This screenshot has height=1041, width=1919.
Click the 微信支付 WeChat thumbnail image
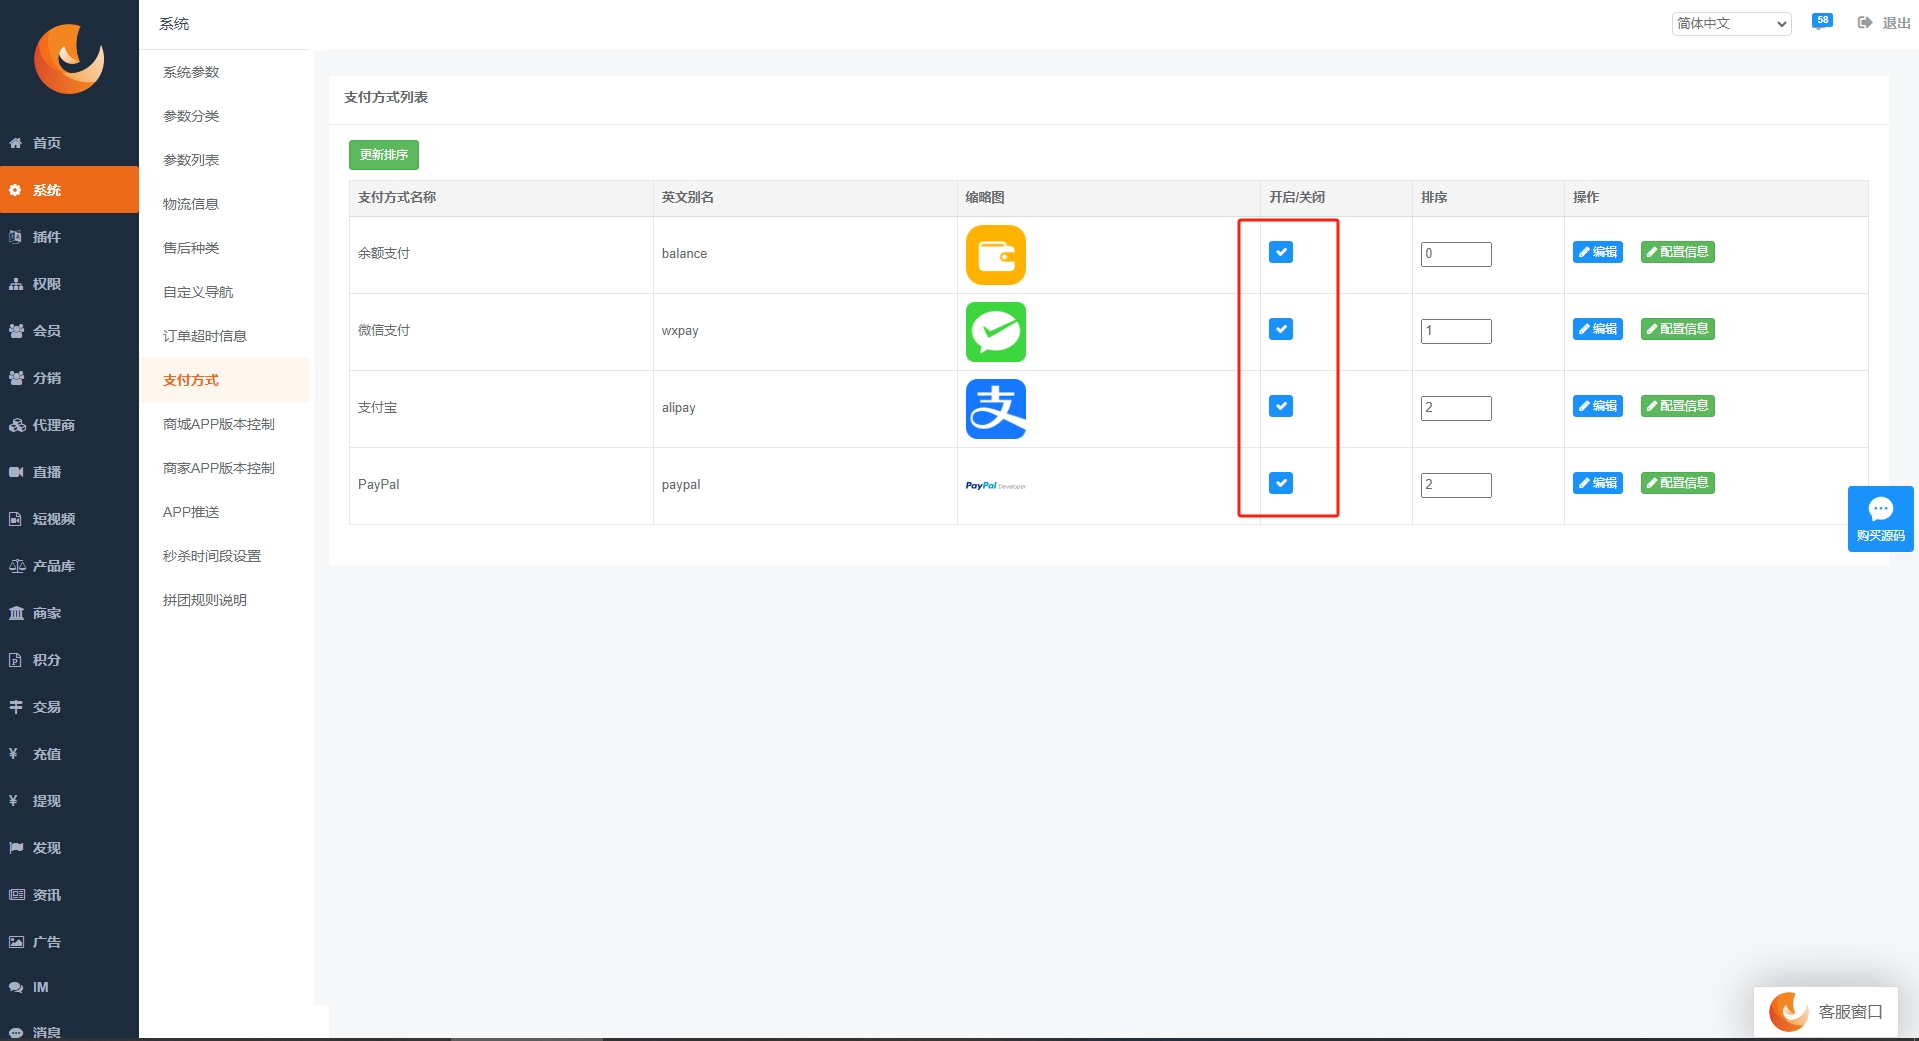click(996, 332)
